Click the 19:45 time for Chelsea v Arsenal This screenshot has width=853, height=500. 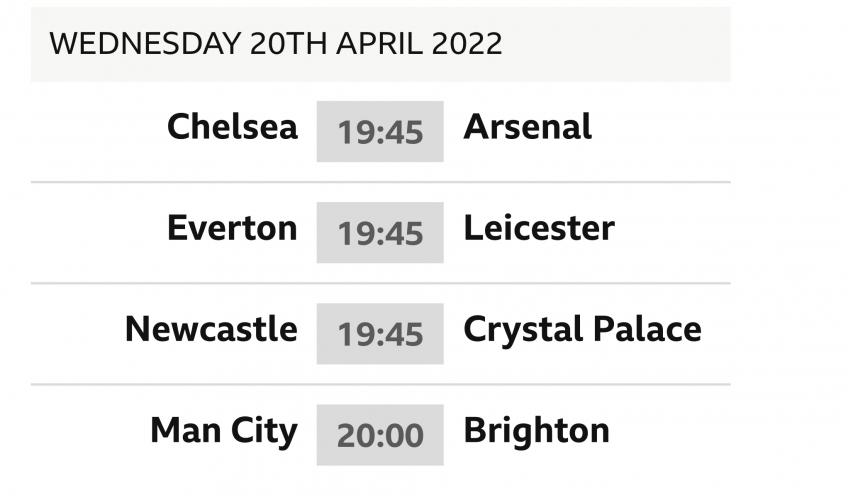pyautogui.click(x=380, y=131)
